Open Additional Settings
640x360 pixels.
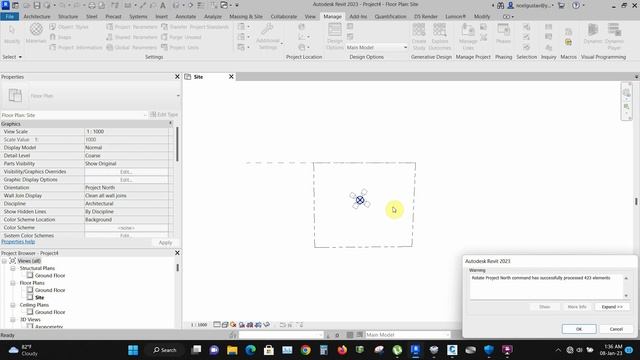point(268,36)
